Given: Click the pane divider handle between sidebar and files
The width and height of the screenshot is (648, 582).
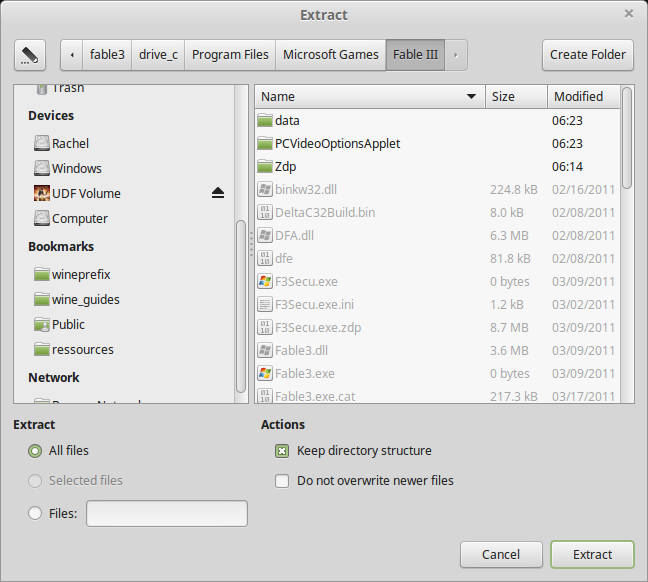Looking at the screenshot, I should coord(251,244).
